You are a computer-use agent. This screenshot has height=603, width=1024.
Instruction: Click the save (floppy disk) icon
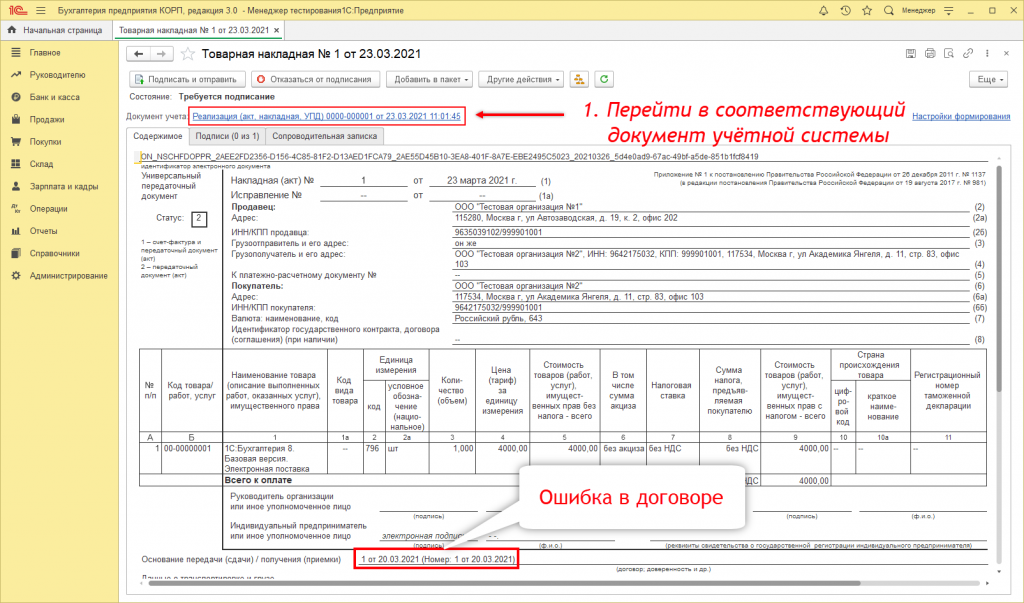[911, 53]
